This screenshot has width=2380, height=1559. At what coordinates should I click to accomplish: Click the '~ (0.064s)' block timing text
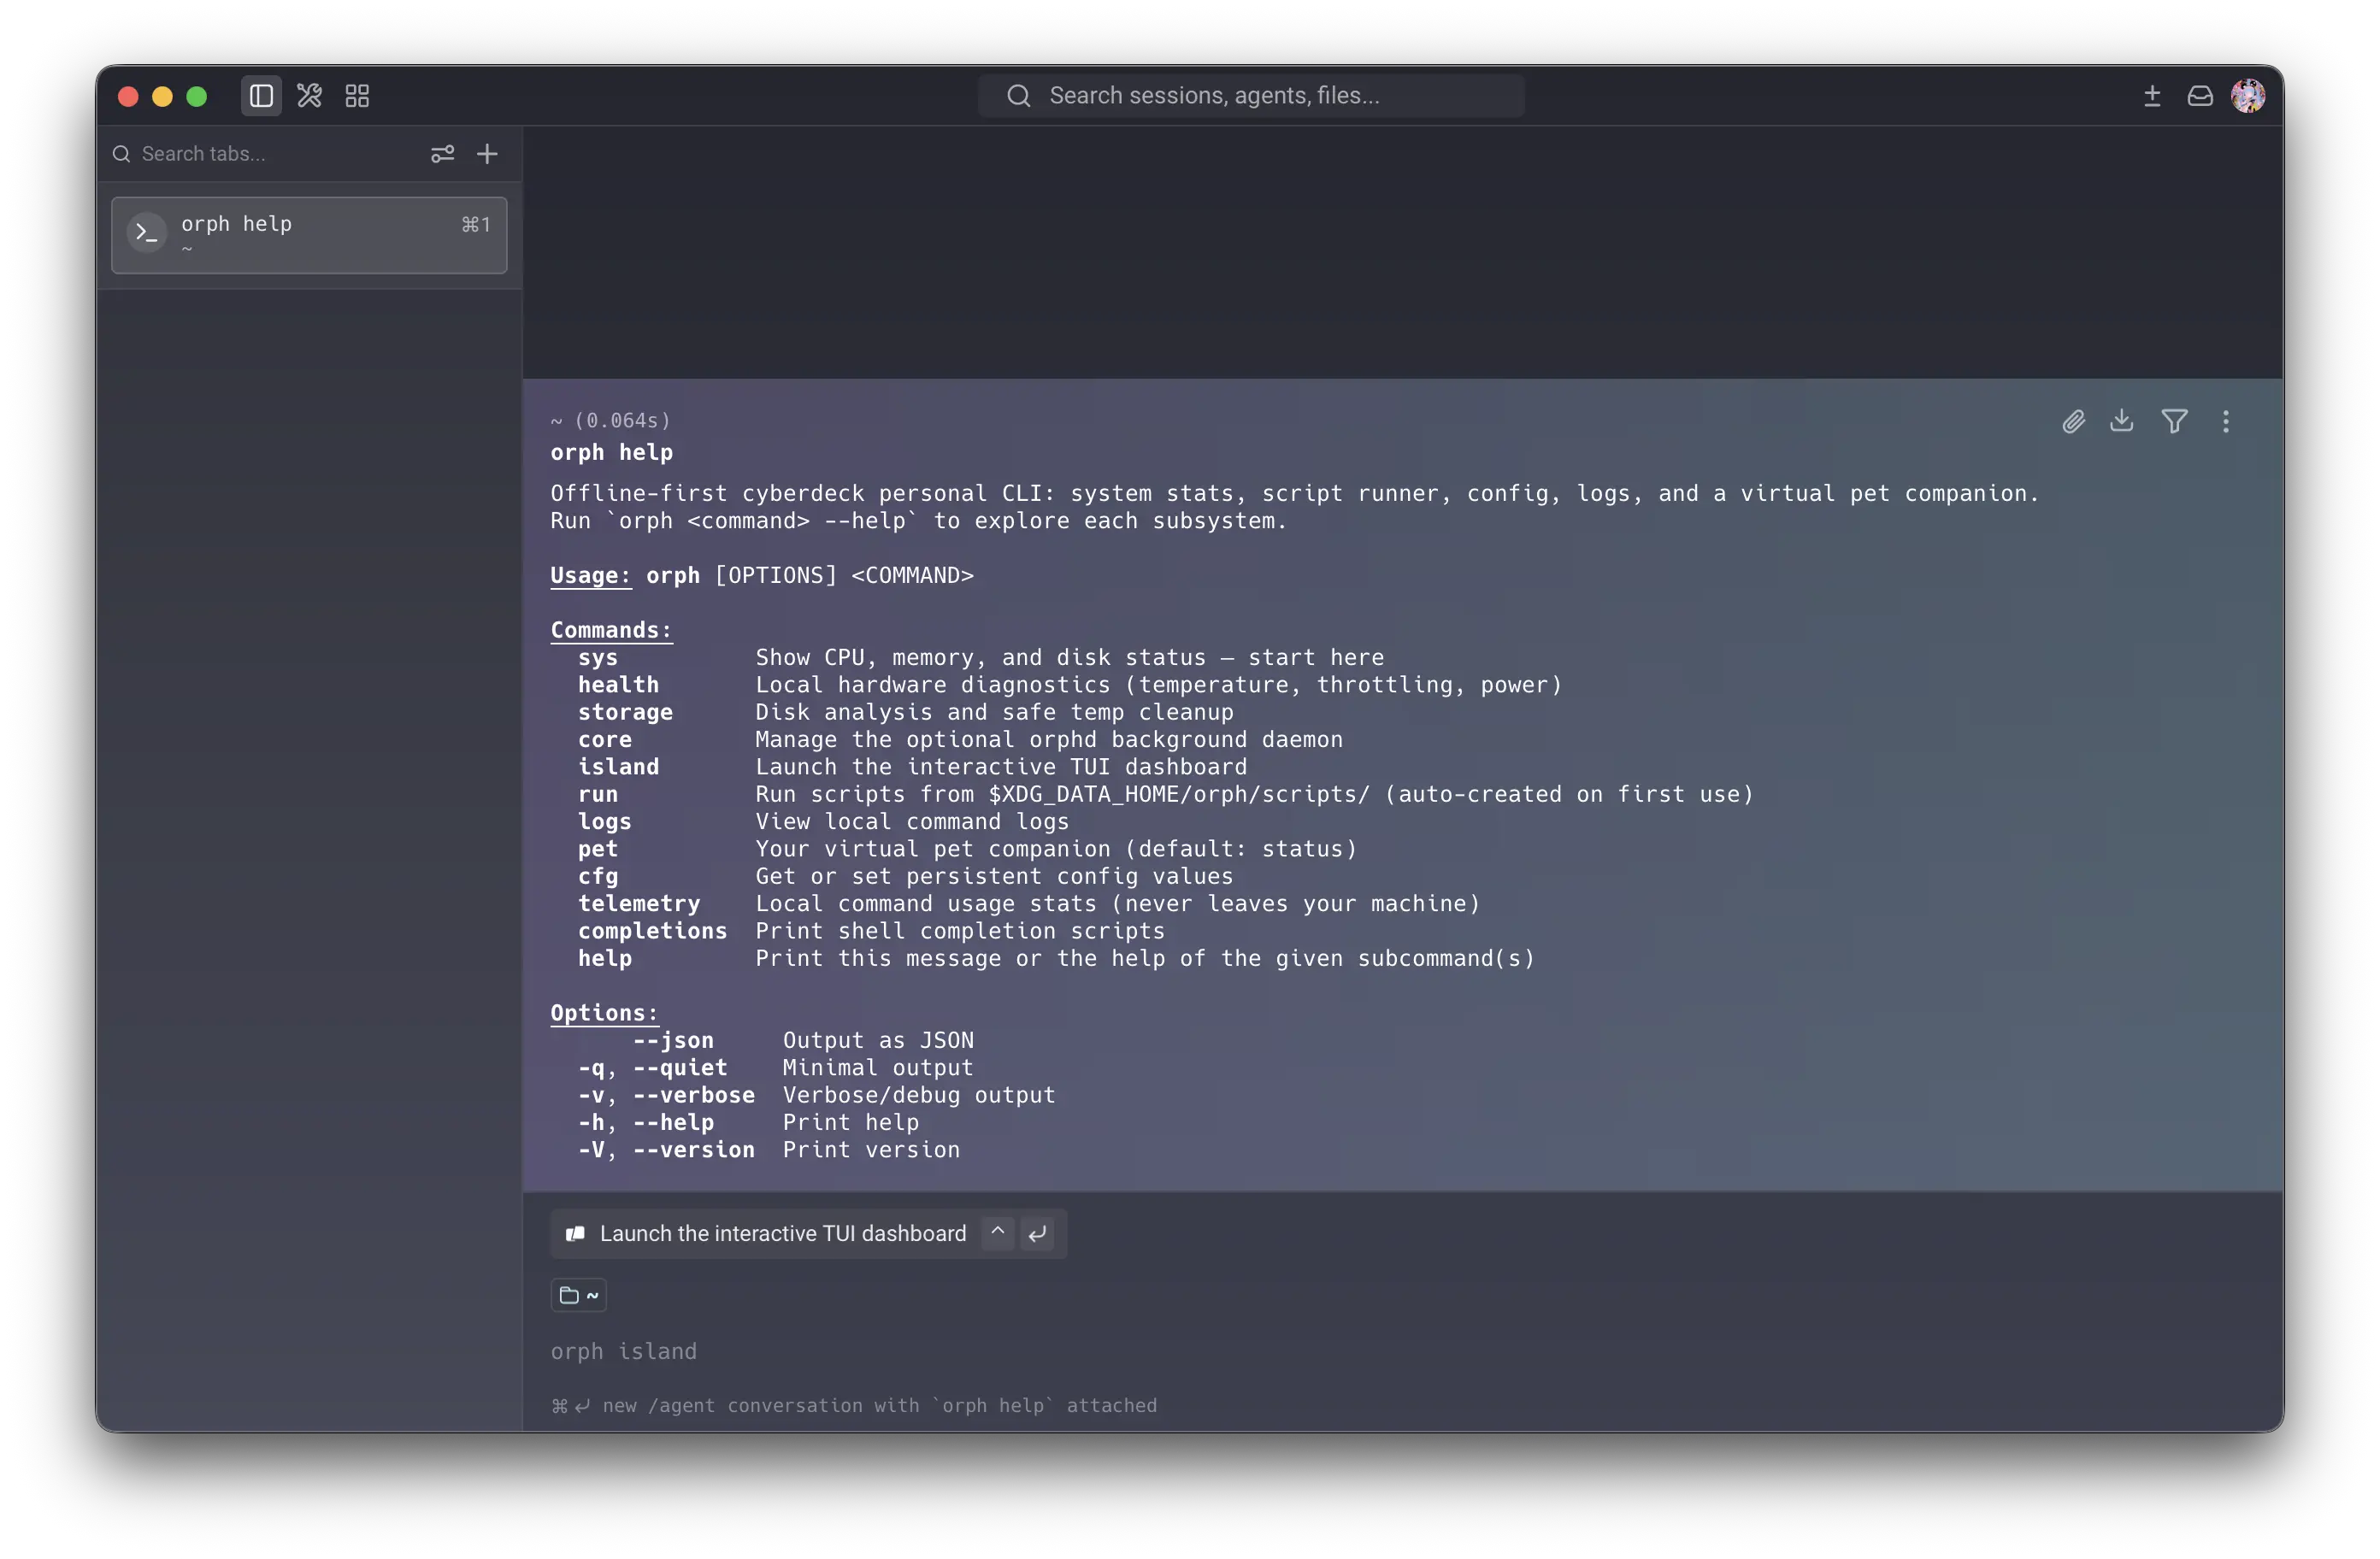[x=611, y=421]
